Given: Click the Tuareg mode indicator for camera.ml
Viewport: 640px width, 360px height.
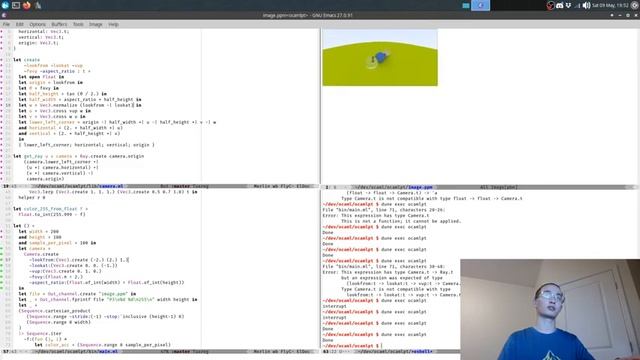Looking at the screenshot, I should tap(200, 187).
